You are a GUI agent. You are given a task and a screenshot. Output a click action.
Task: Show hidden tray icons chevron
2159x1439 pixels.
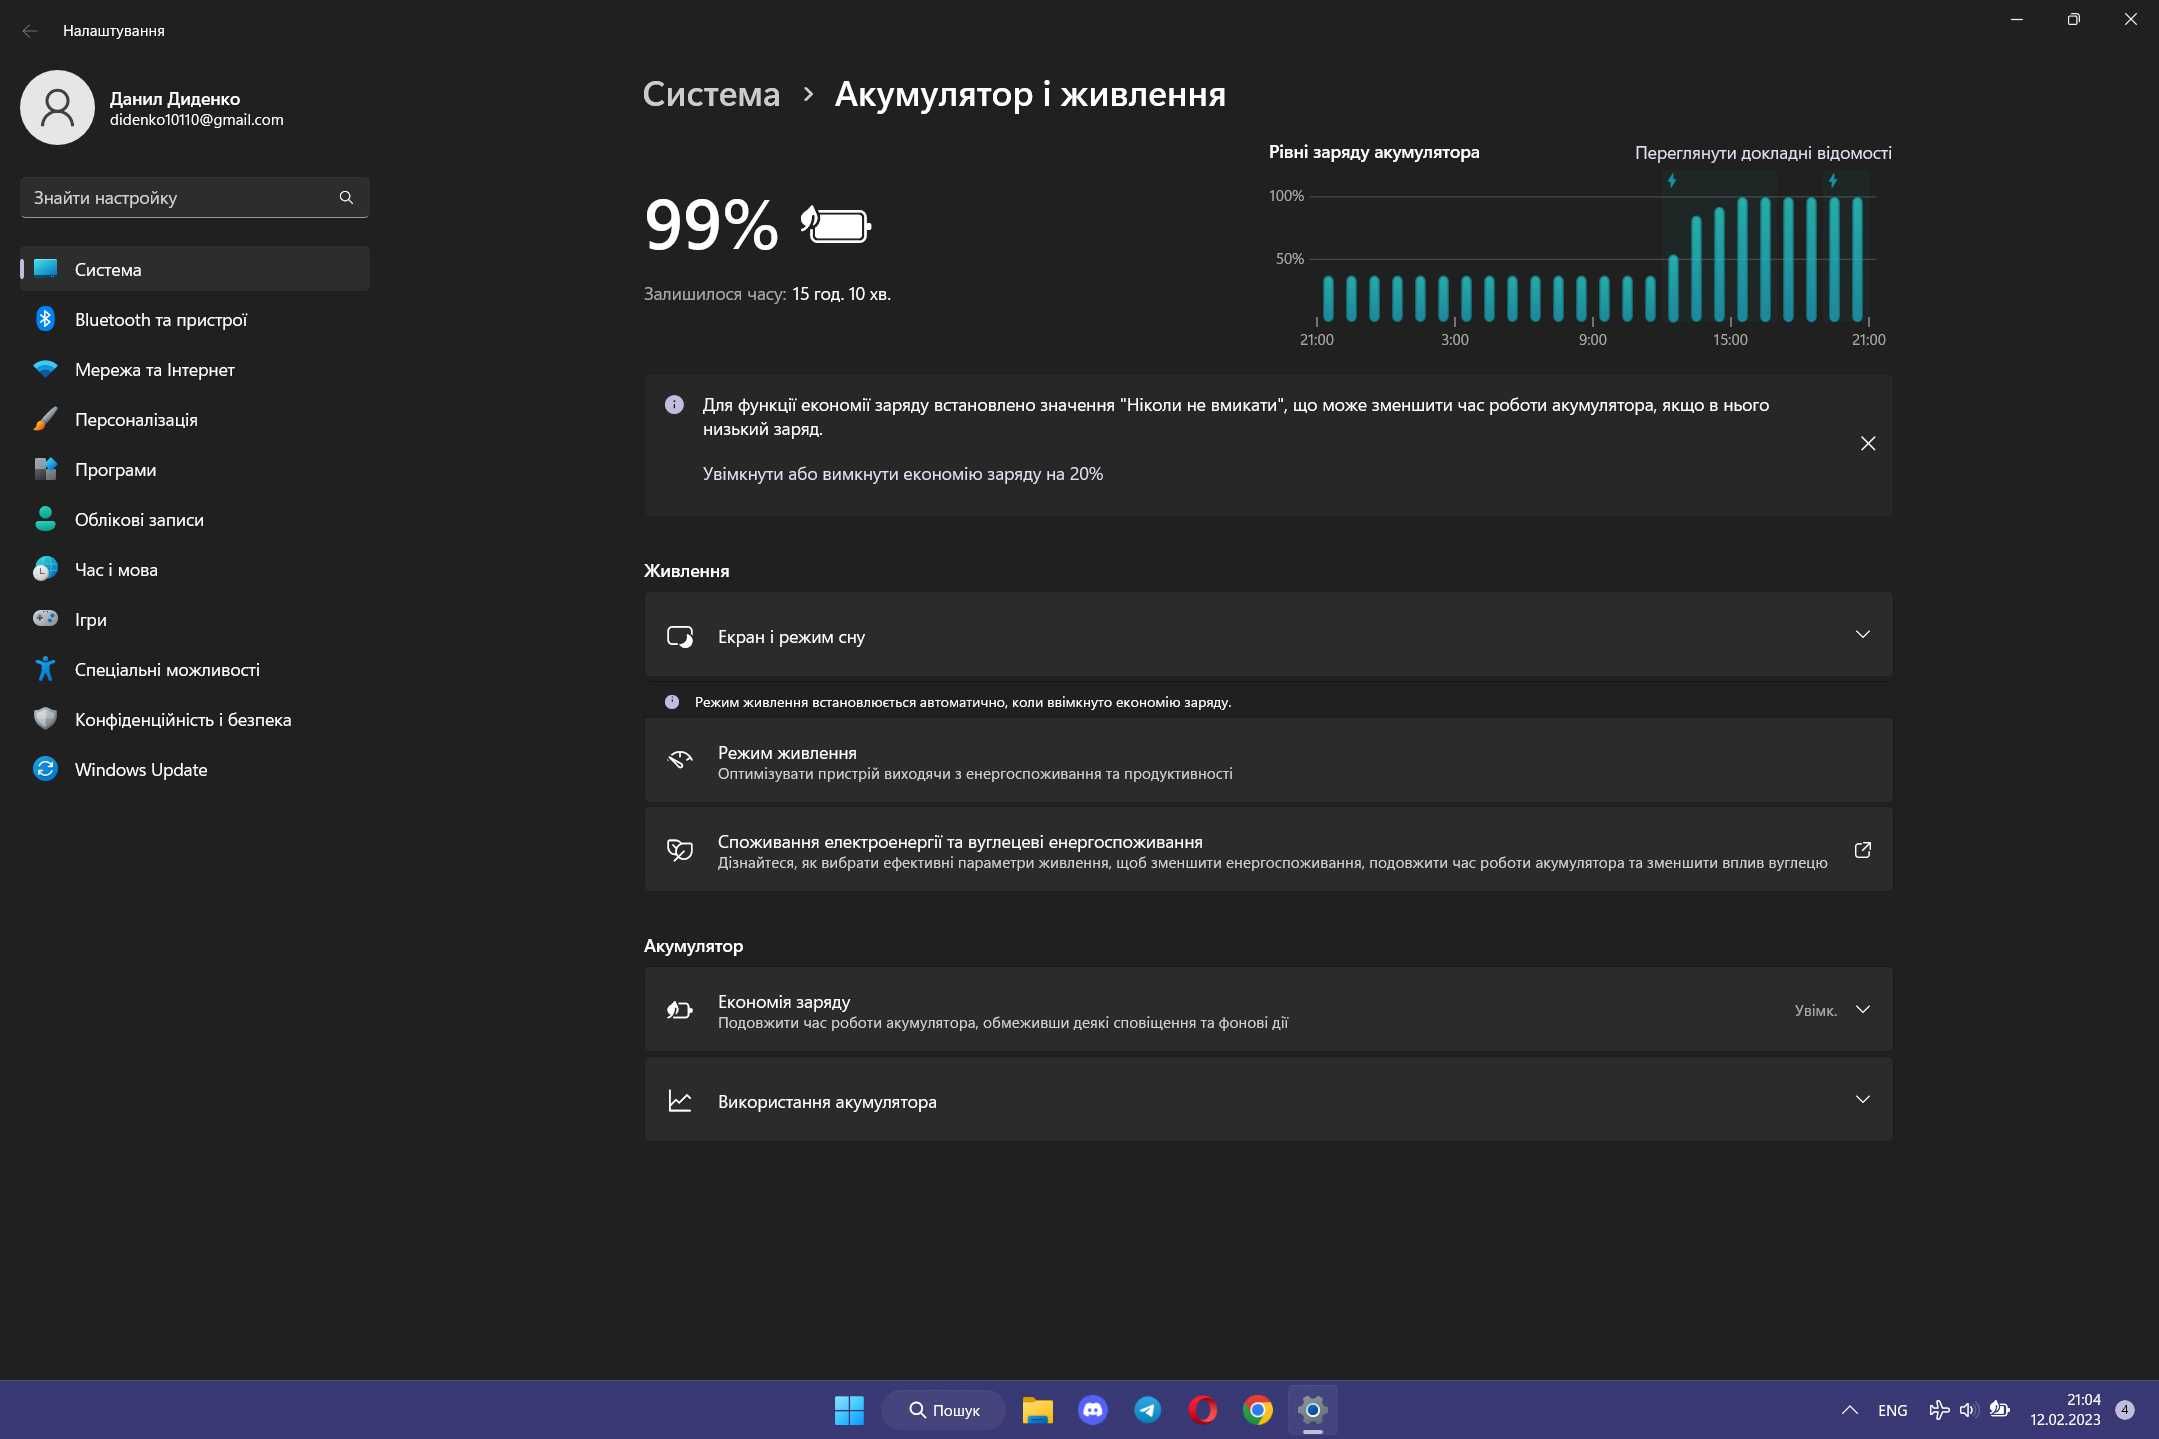[x=1849, y=1410]
